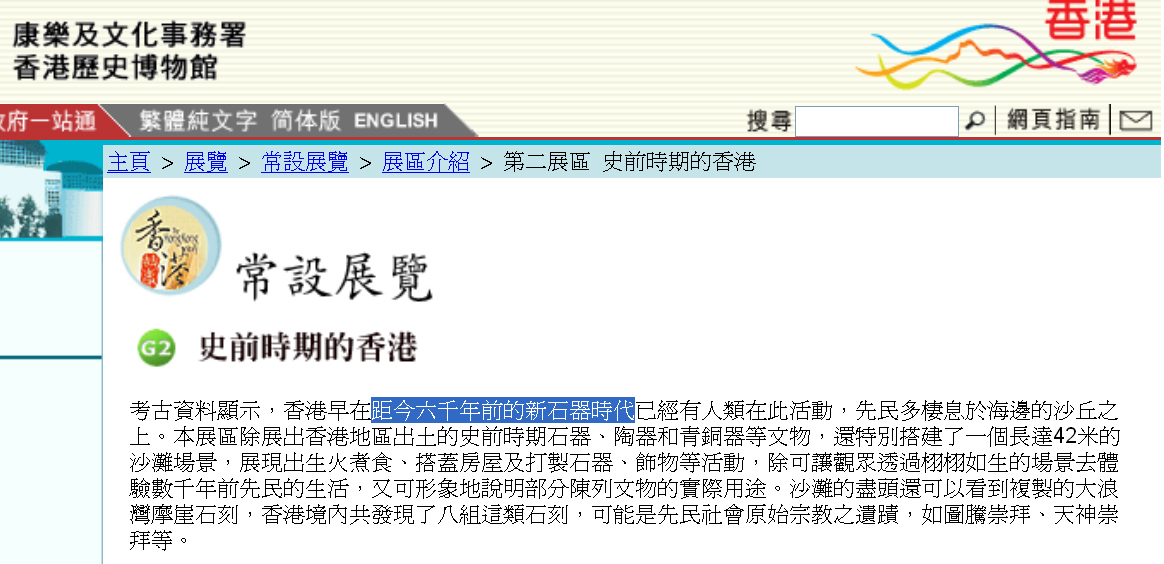Click the search magnifier icon
This screenshot has height=564, width=1164.
click(975, 120)
